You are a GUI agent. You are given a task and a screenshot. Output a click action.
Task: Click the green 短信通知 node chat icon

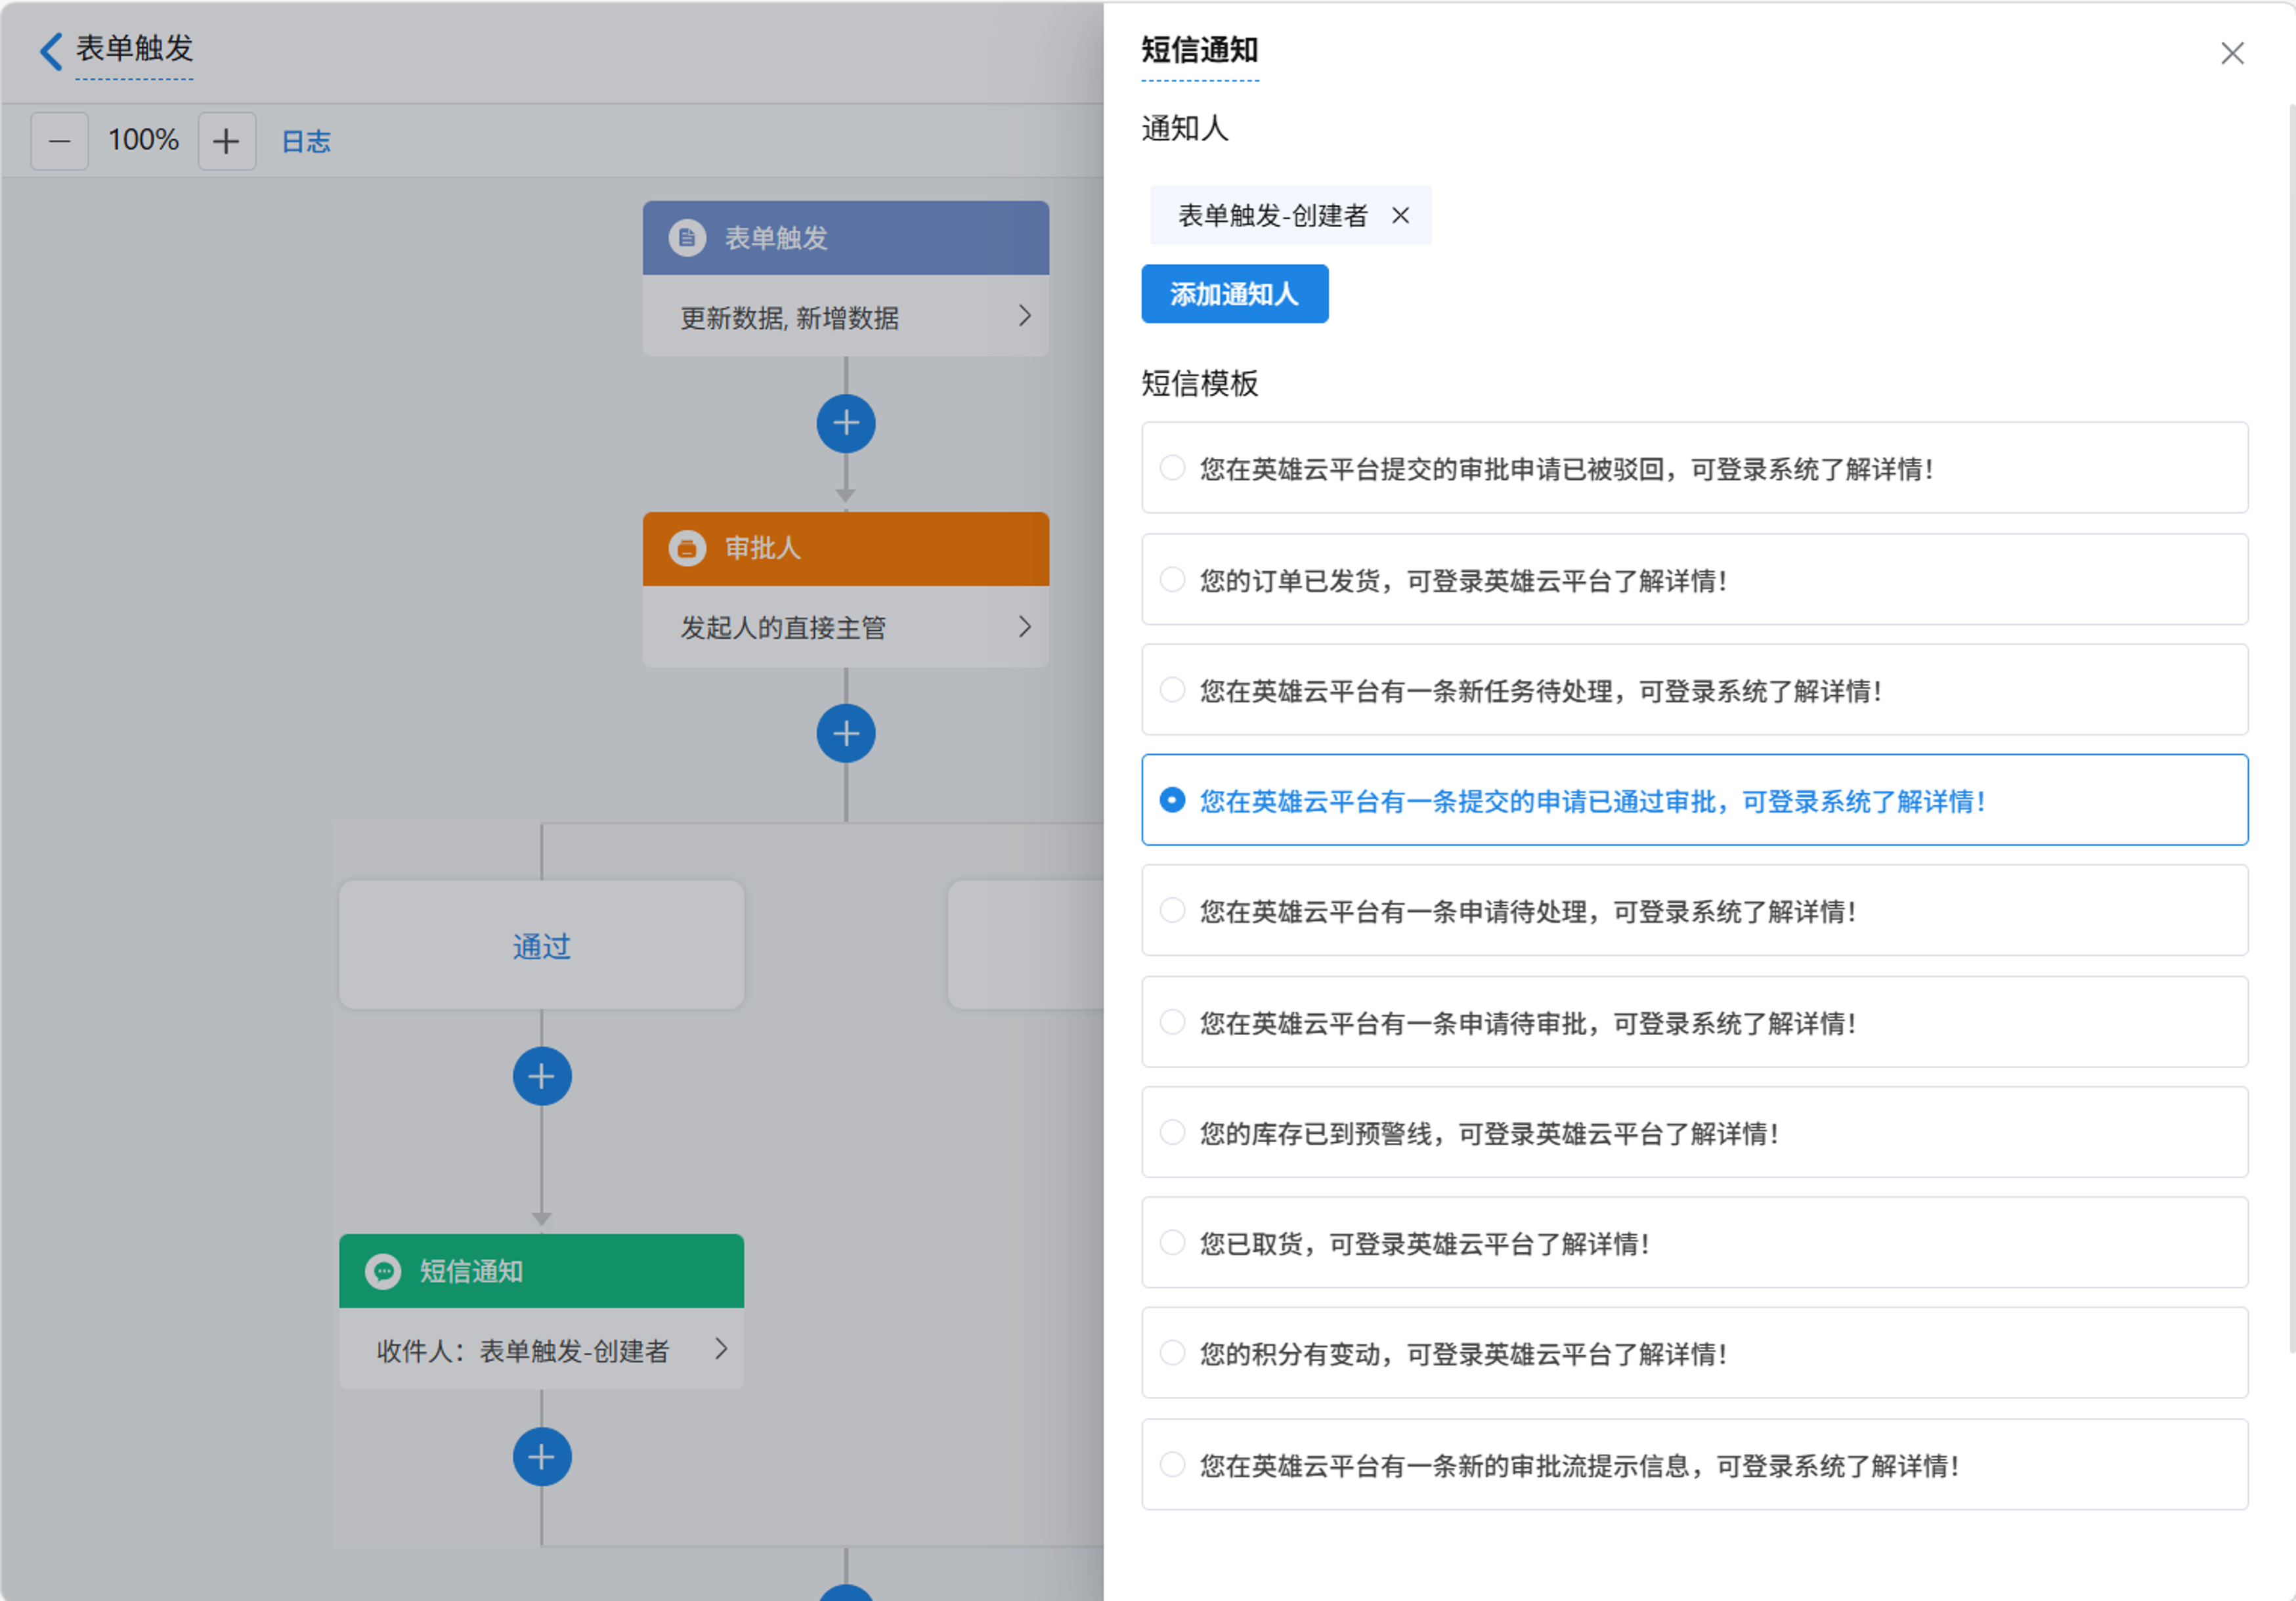383,1271
